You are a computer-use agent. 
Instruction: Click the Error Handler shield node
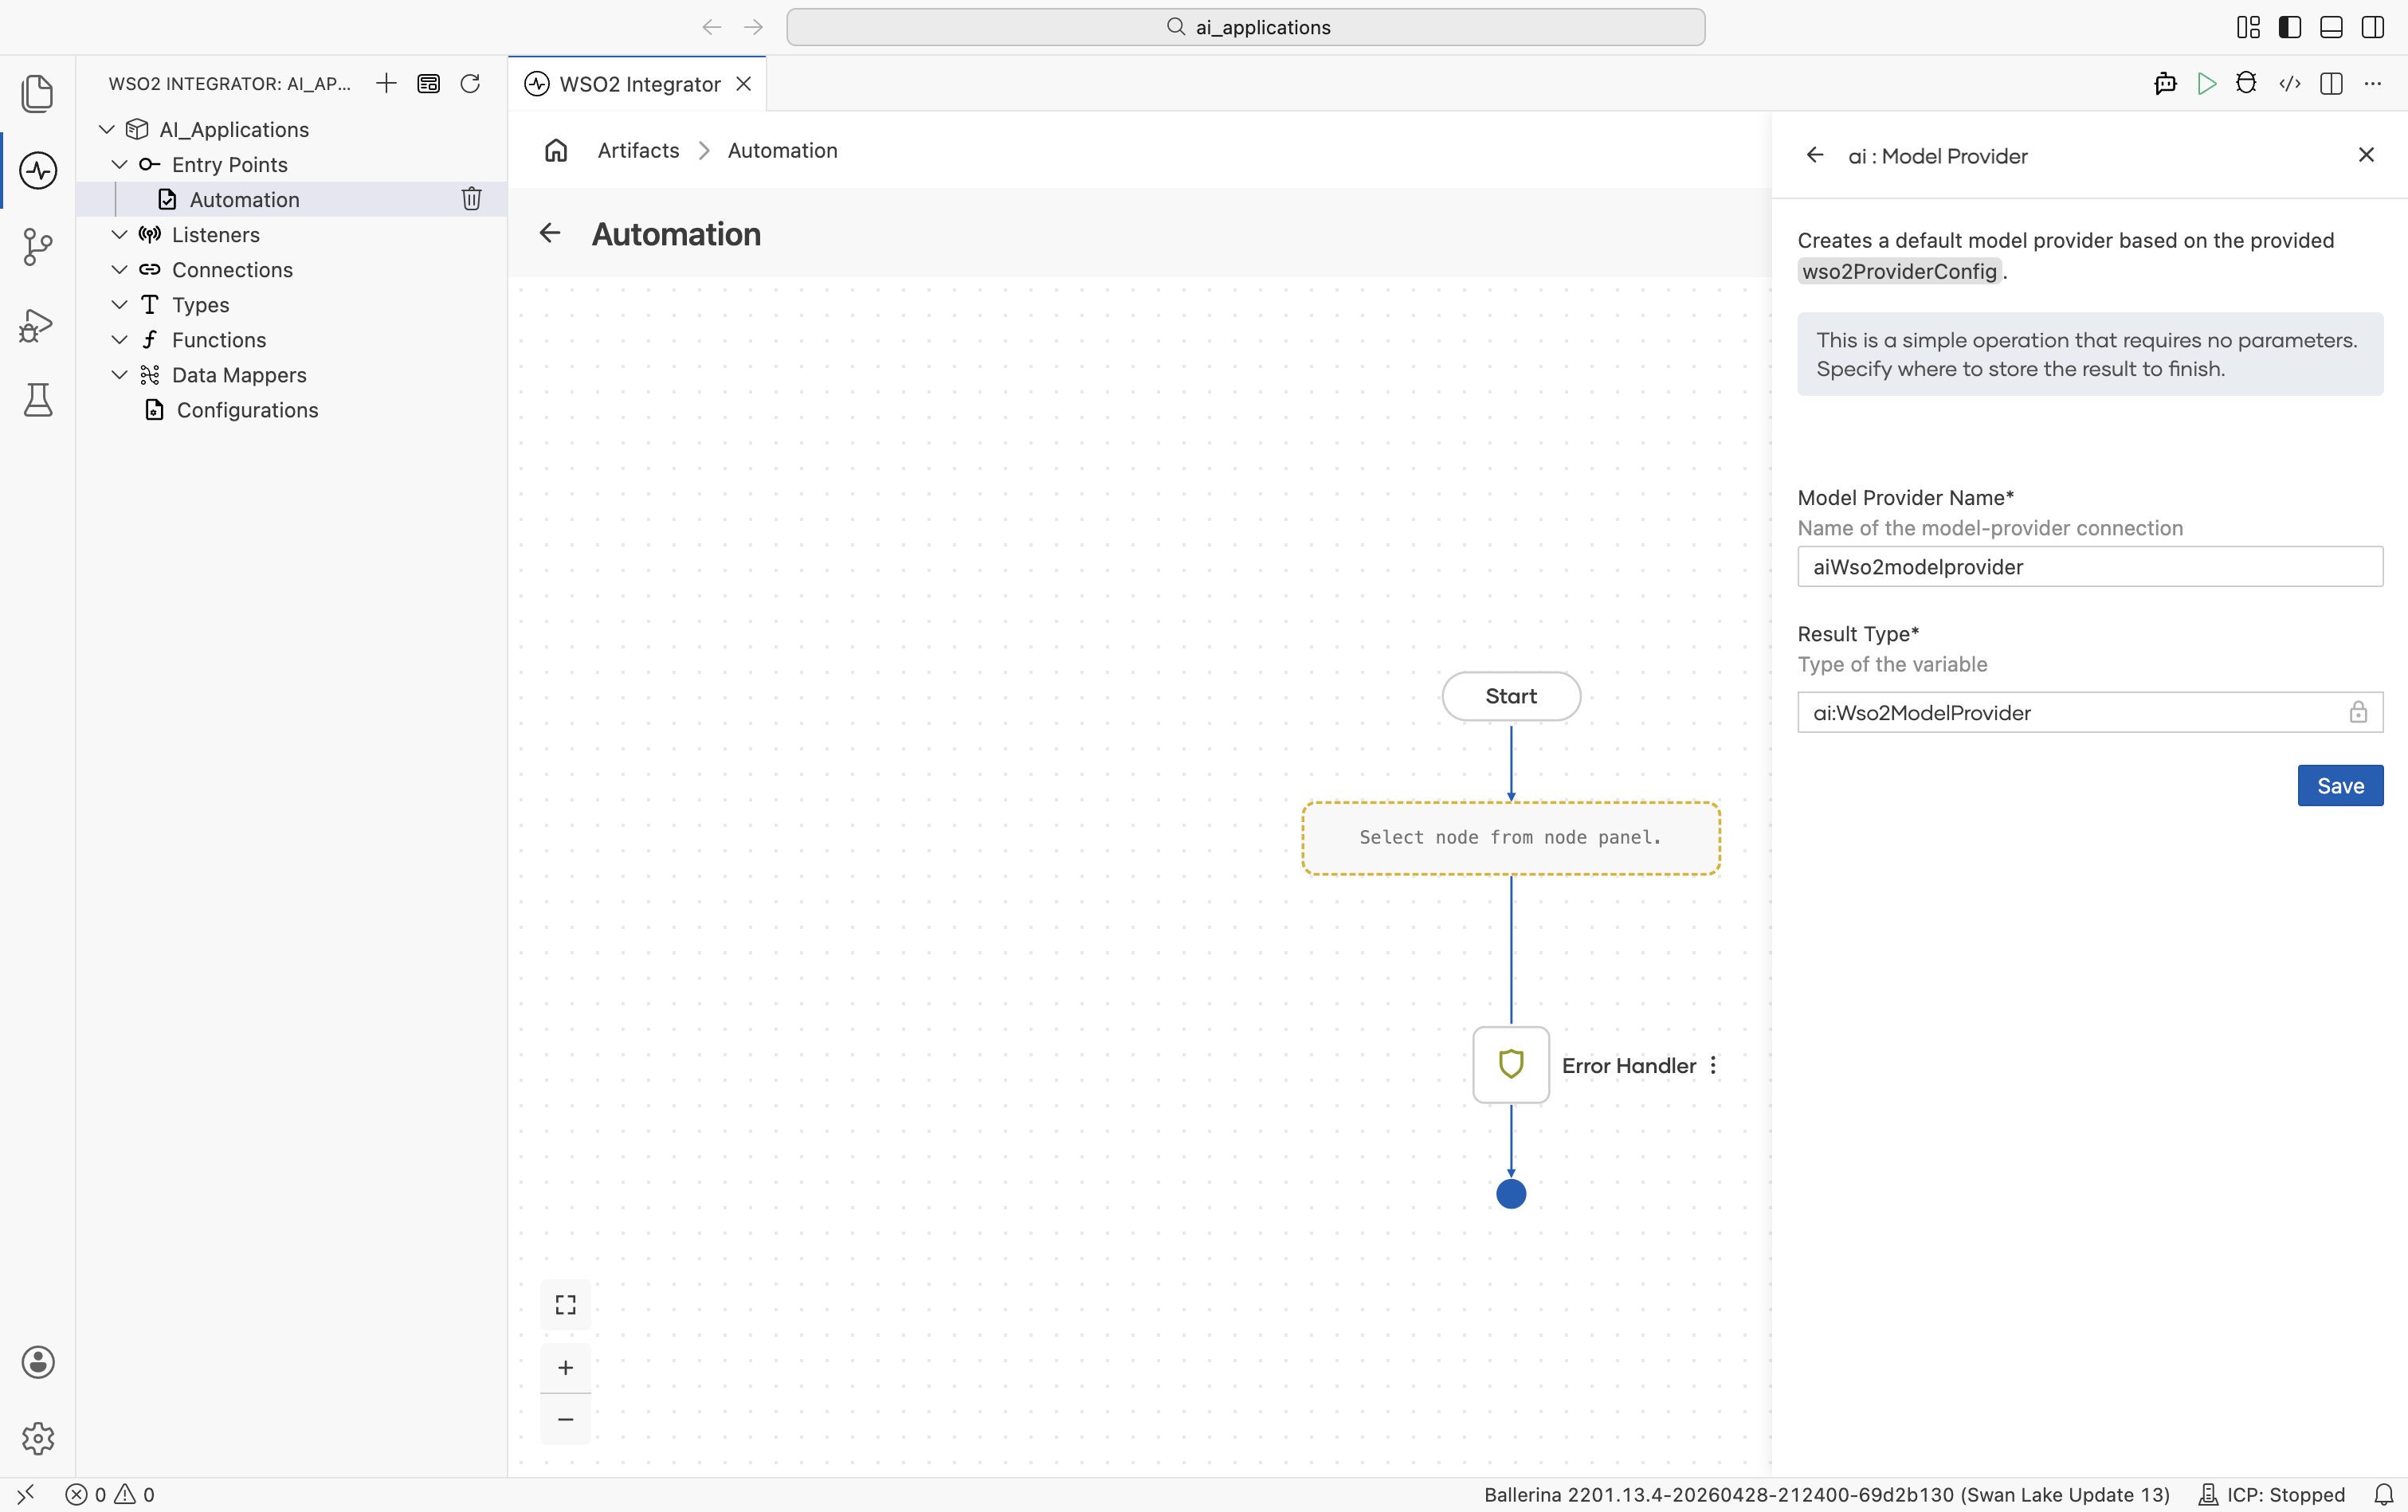(x=1511, y=1064)
